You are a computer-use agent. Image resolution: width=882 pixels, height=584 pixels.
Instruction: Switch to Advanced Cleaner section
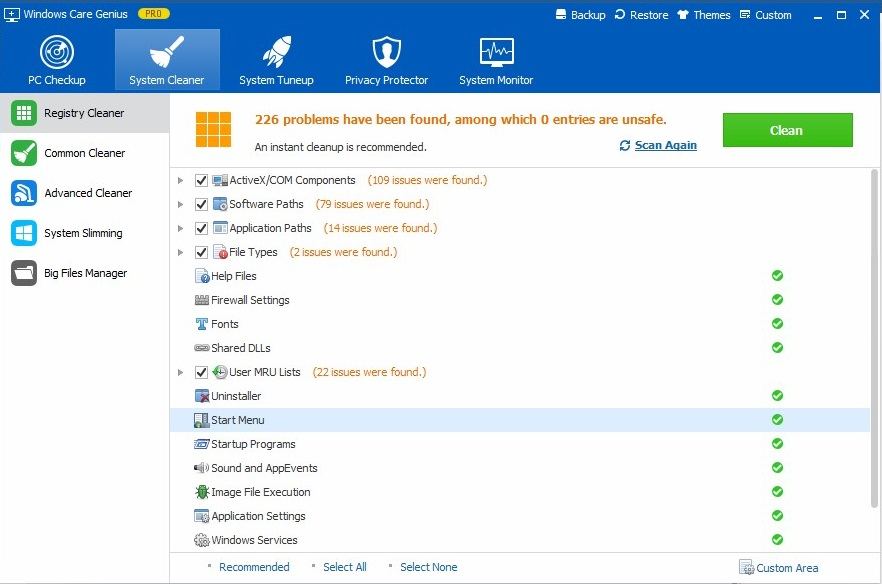84,193
